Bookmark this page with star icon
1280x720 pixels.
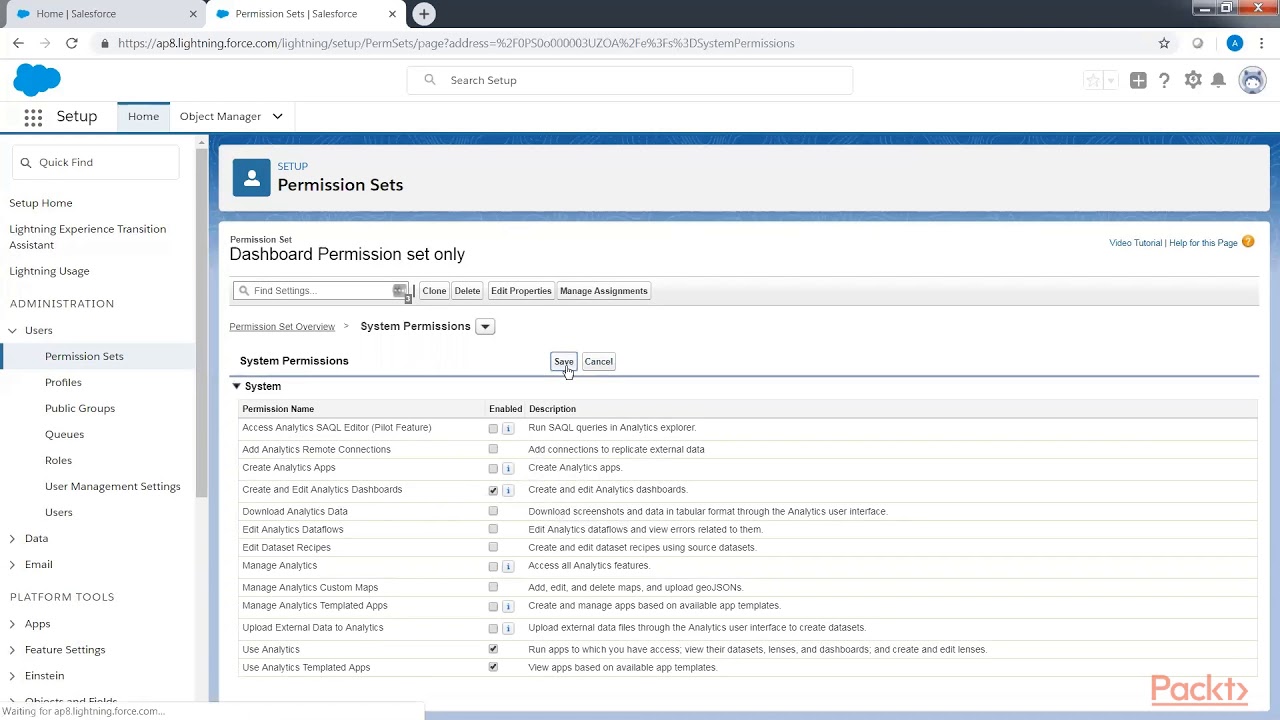[1164, 43]
